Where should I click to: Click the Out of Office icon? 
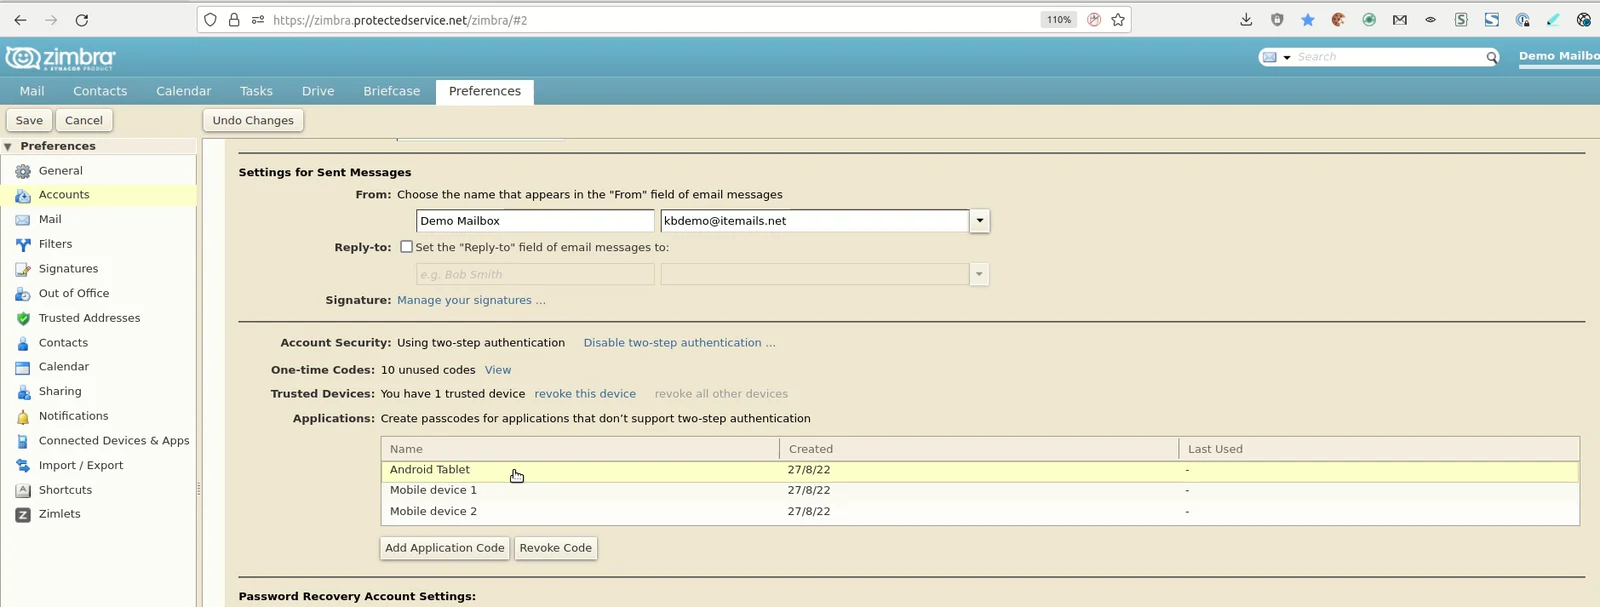(23, 294)
